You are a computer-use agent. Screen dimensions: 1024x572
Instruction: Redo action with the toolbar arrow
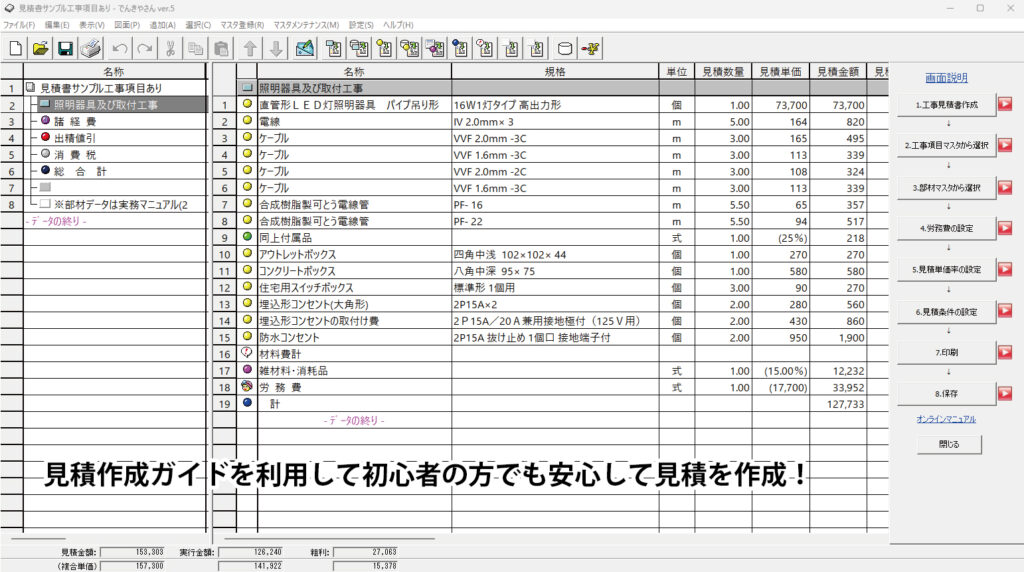(x=145, y=48)
